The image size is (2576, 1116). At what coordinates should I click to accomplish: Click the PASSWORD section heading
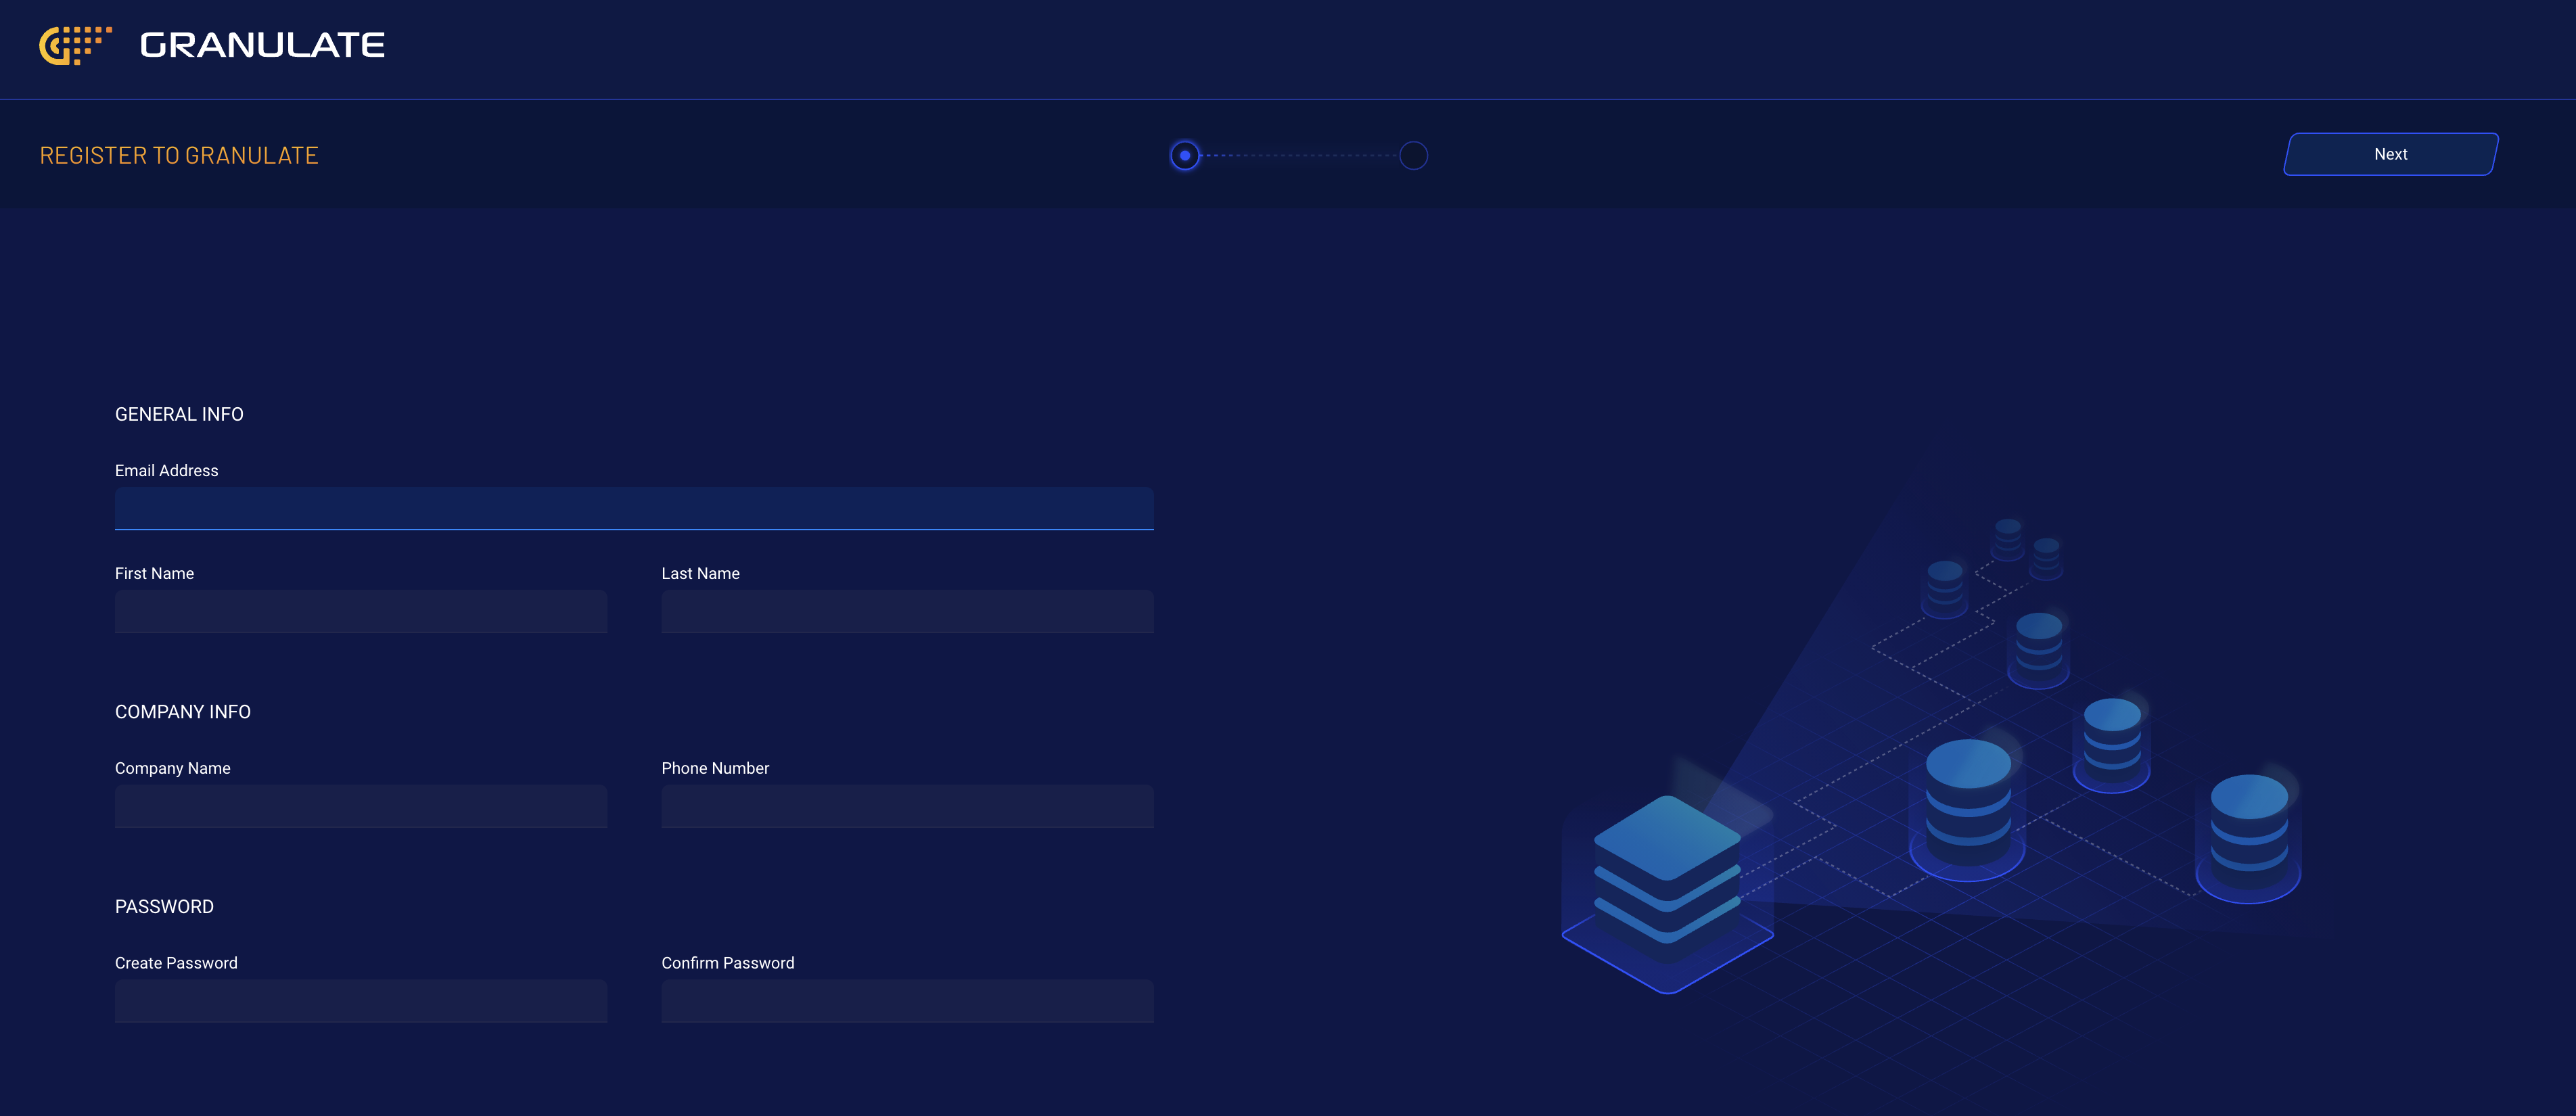tap(164, 907)
